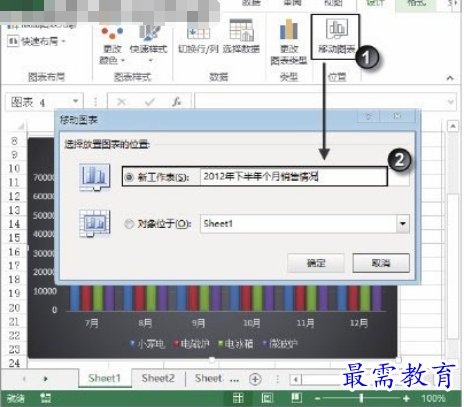Image resolution: width=464 pixels, height=407 pixels.
Task: Click the macro record icon in status bar
Action: pyautogui.click(x=46, y=398)
